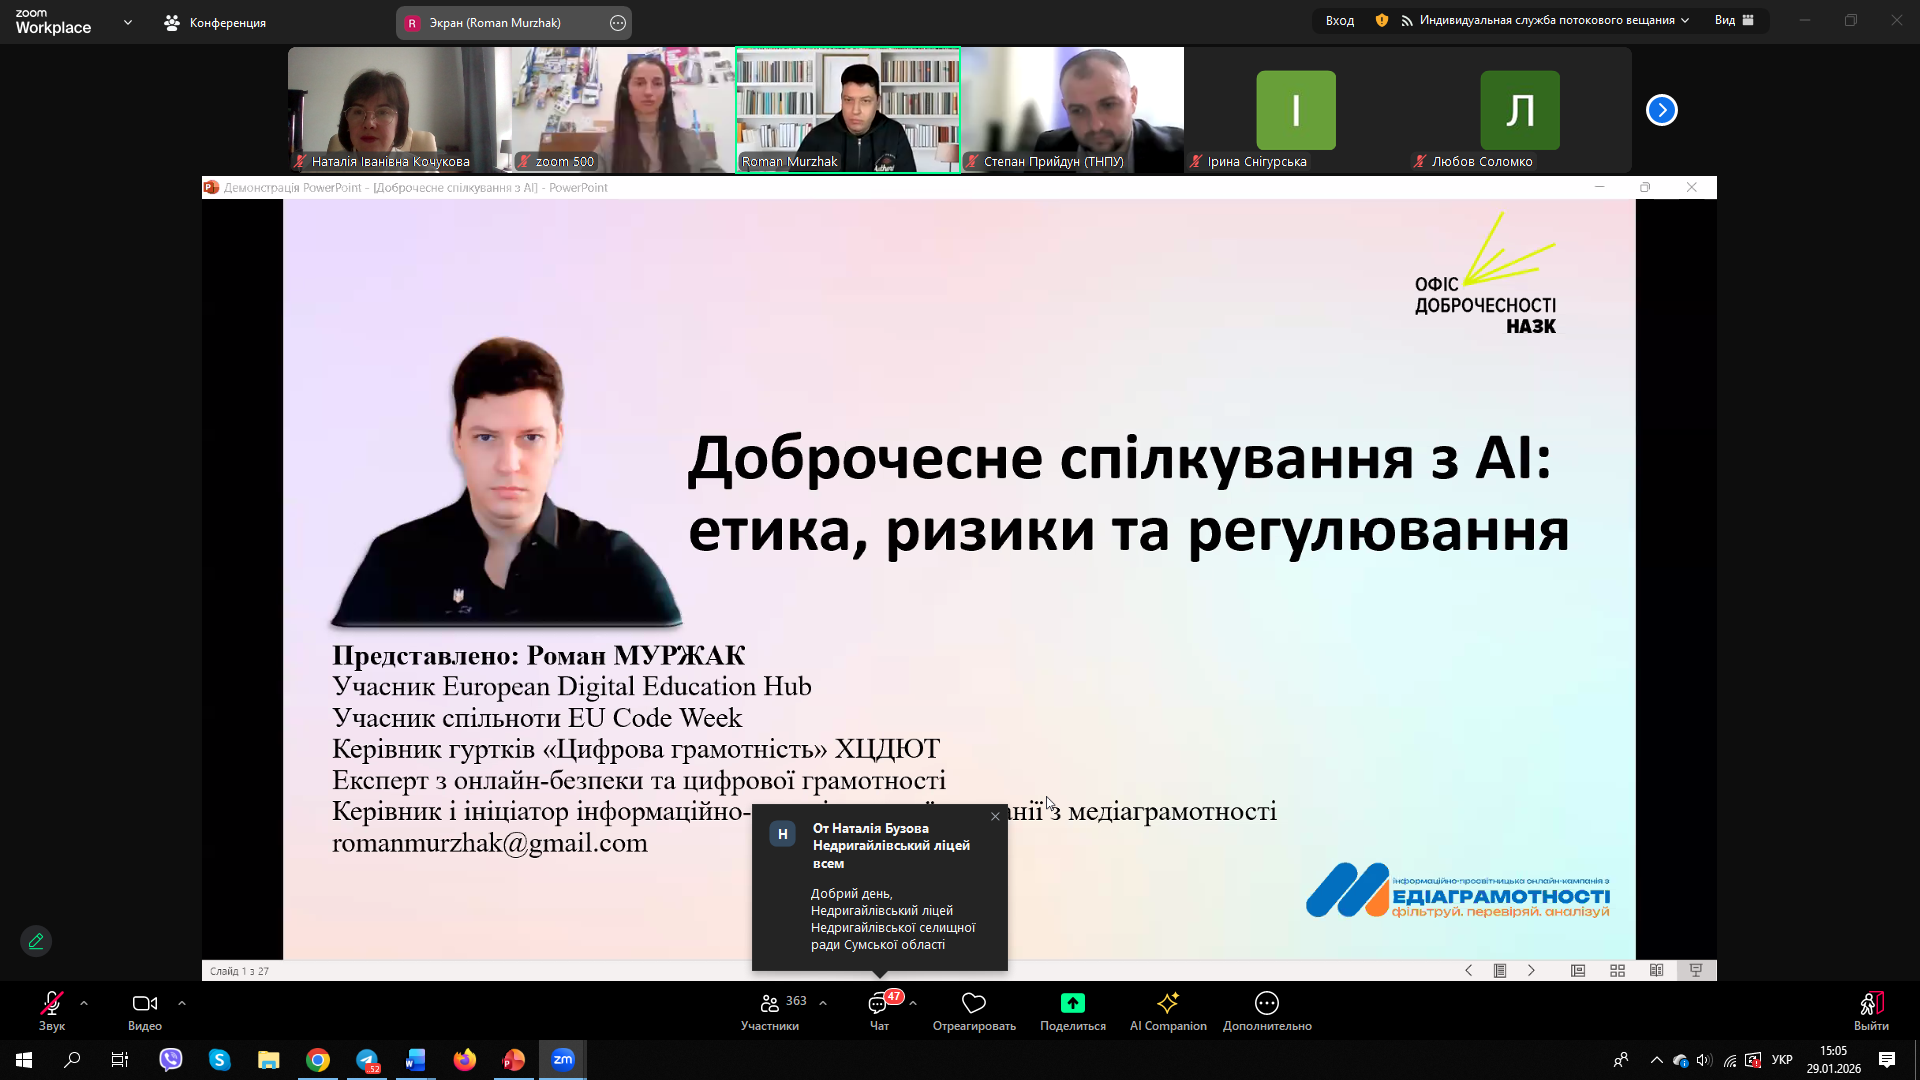Click the Leave meeting (Выйти) icon
1920x1080 pixels.
click(1870, 1004)
